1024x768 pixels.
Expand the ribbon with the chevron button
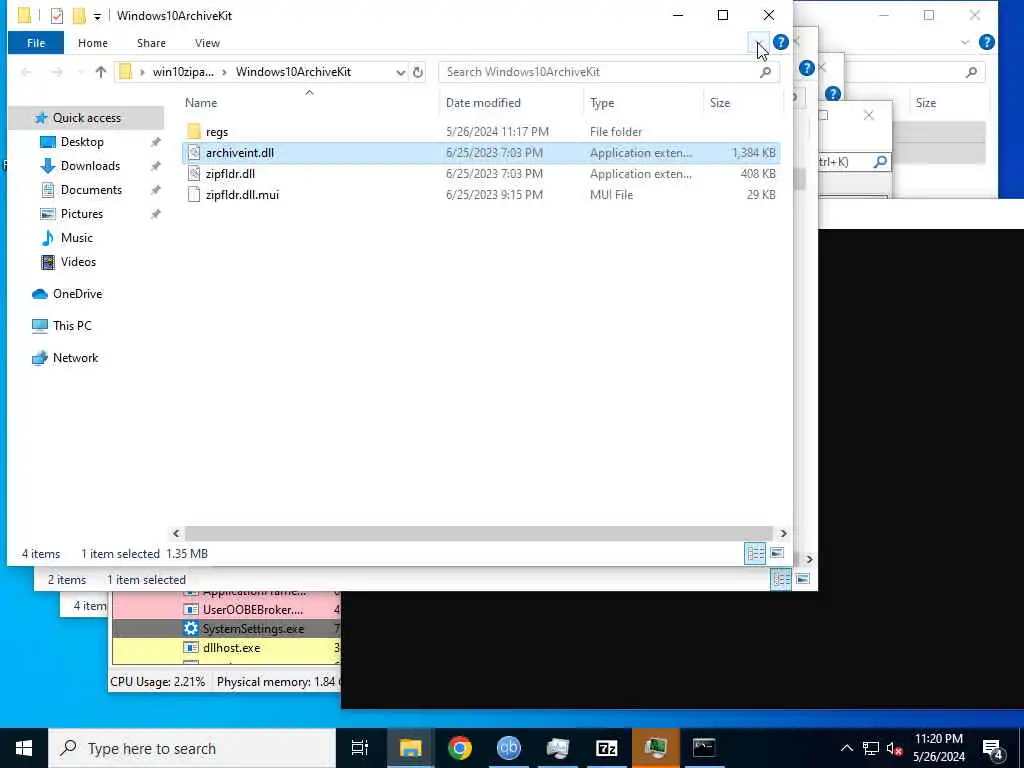coord(759,42)
